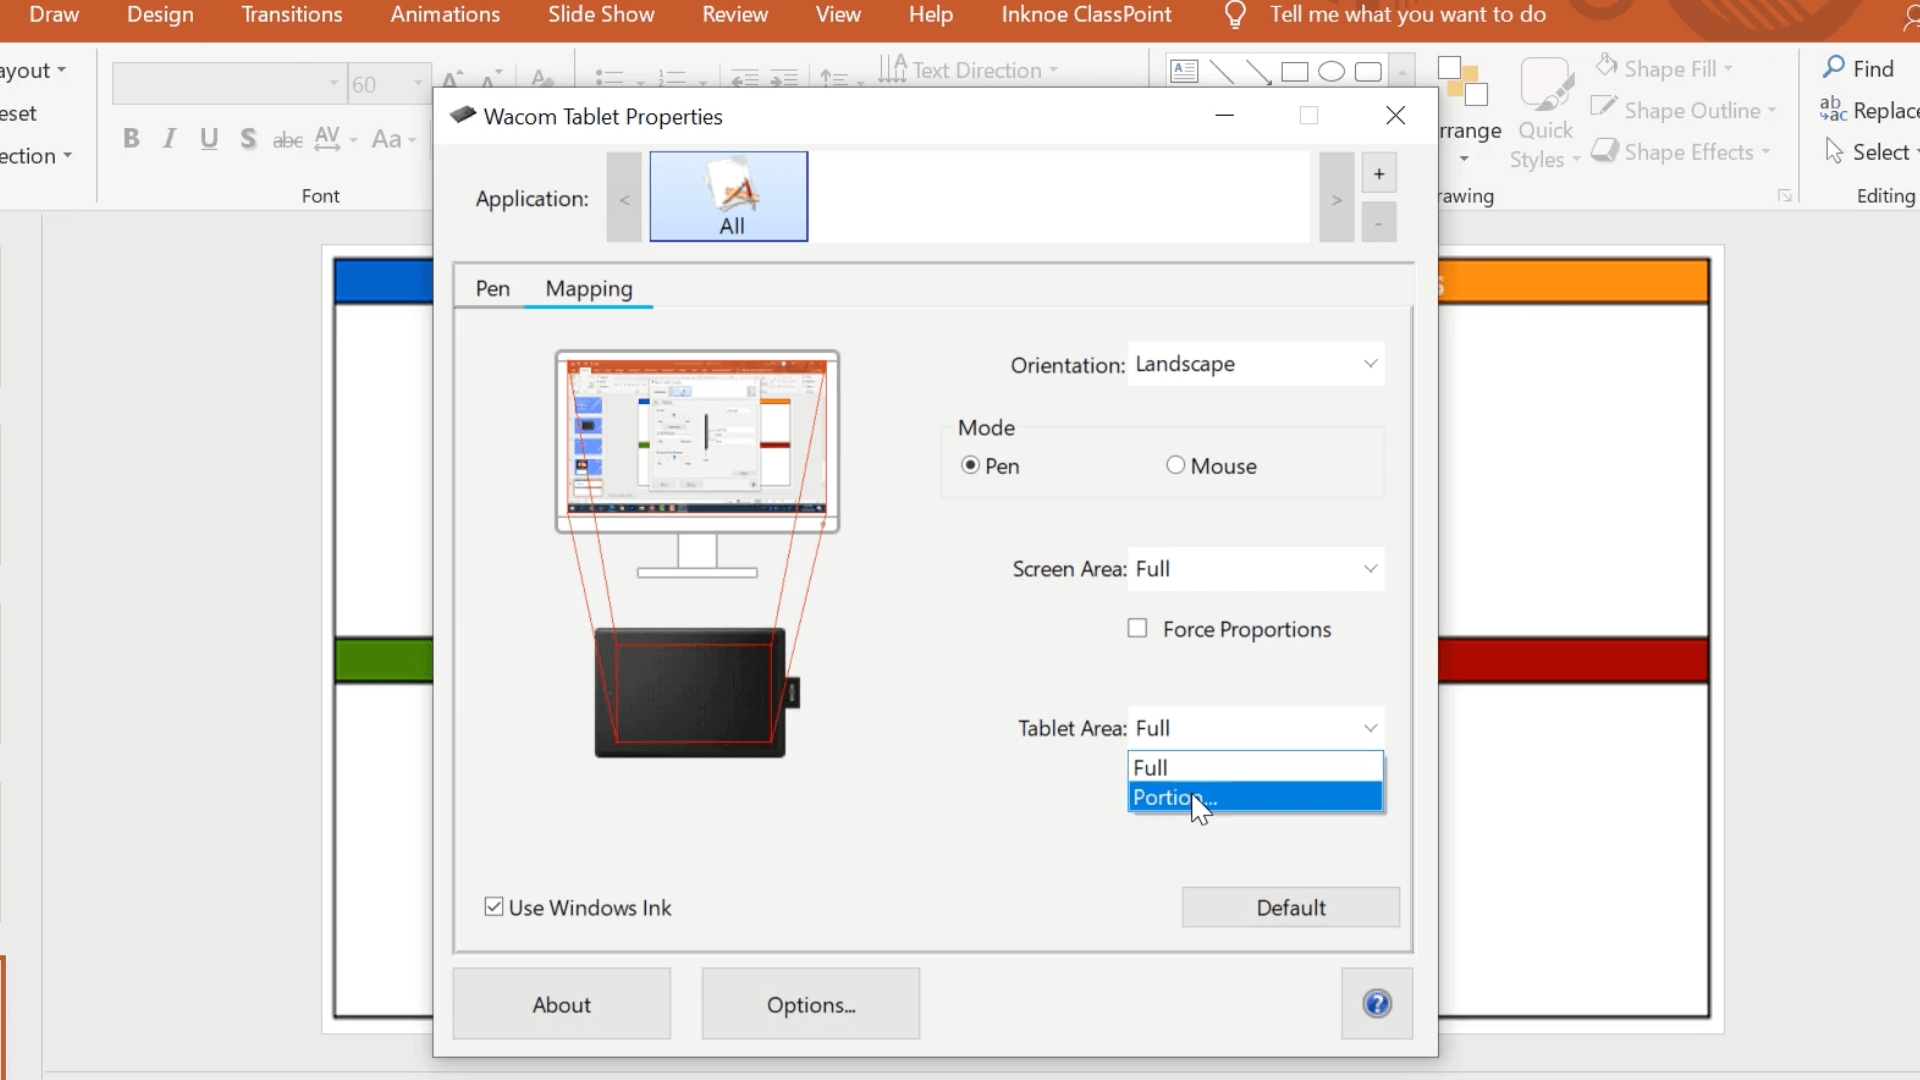Image resolution: width=1920 pixels, height=1080 pixels.
Task: Open the Animations ribbon tab
Action: point(445,15)
